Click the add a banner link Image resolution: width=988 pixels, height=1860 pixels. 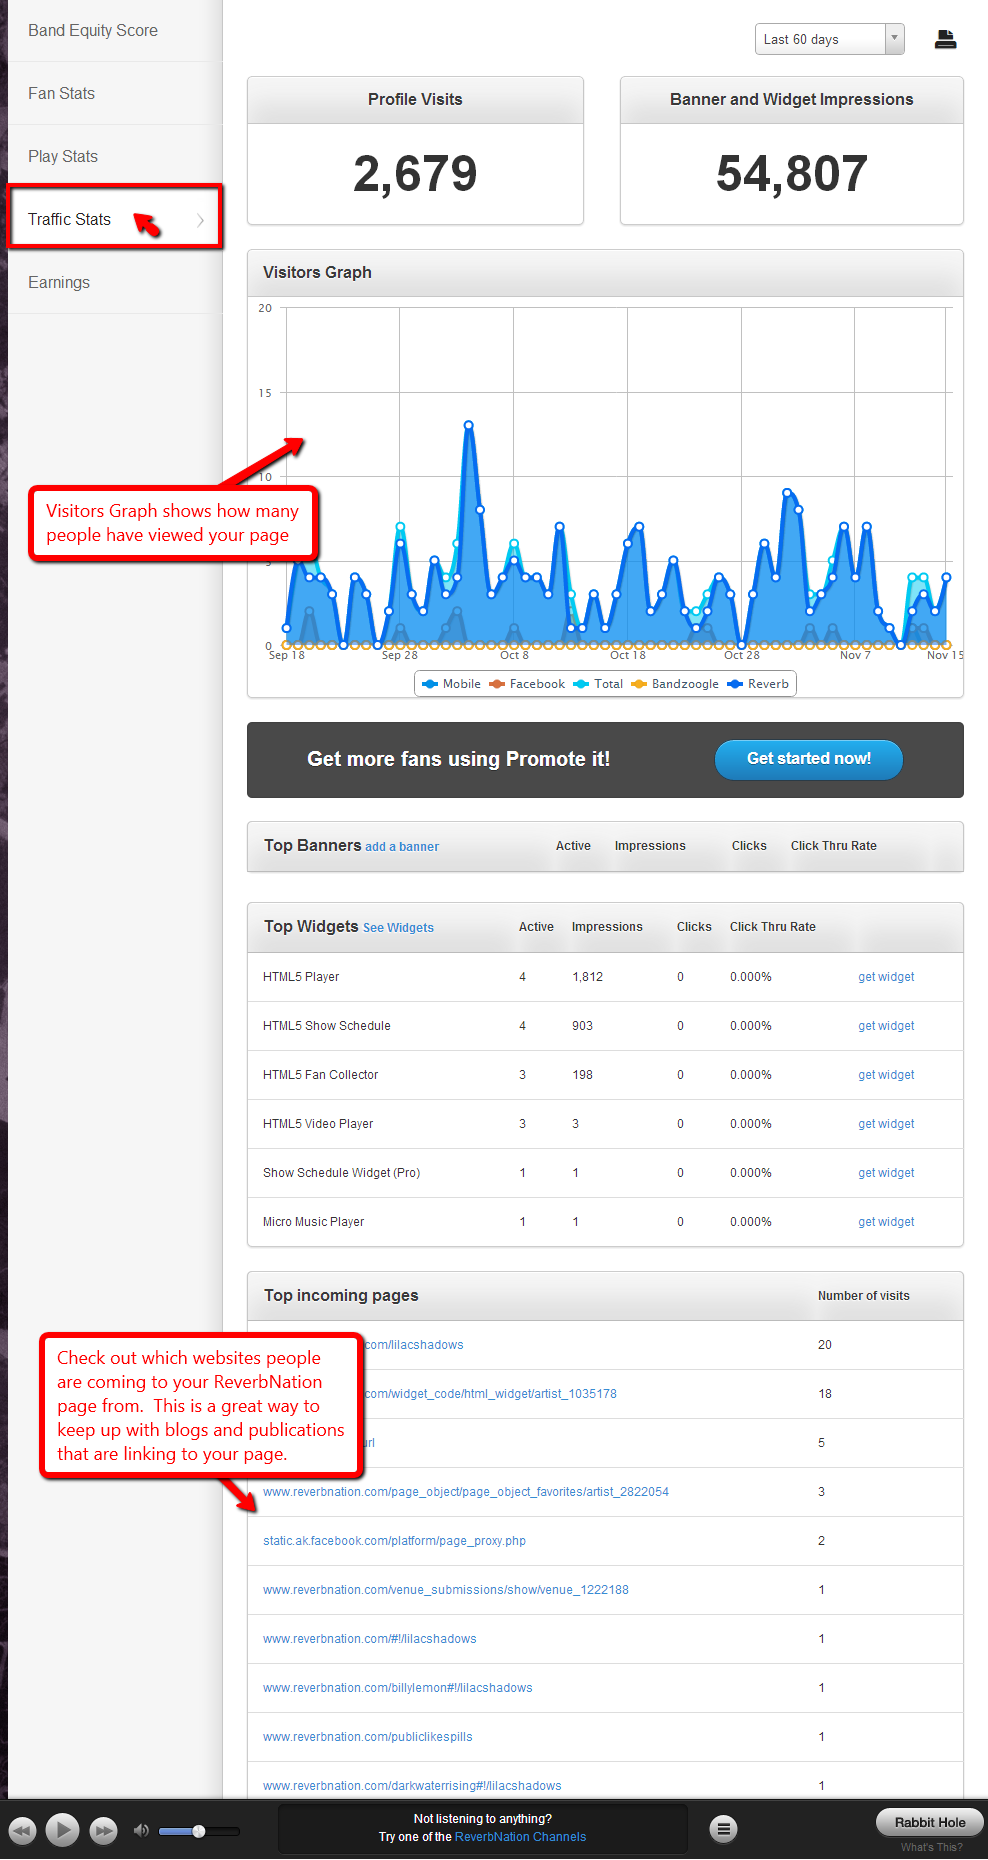point(402,847)
